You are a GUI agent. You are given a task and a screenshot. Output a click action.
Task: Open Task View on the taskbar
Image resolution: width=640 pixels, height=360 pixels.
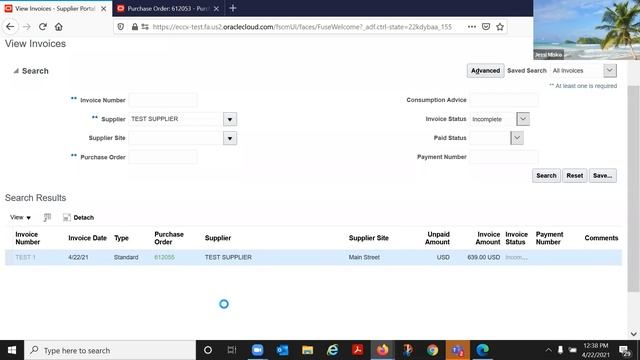tap(232, 350)
